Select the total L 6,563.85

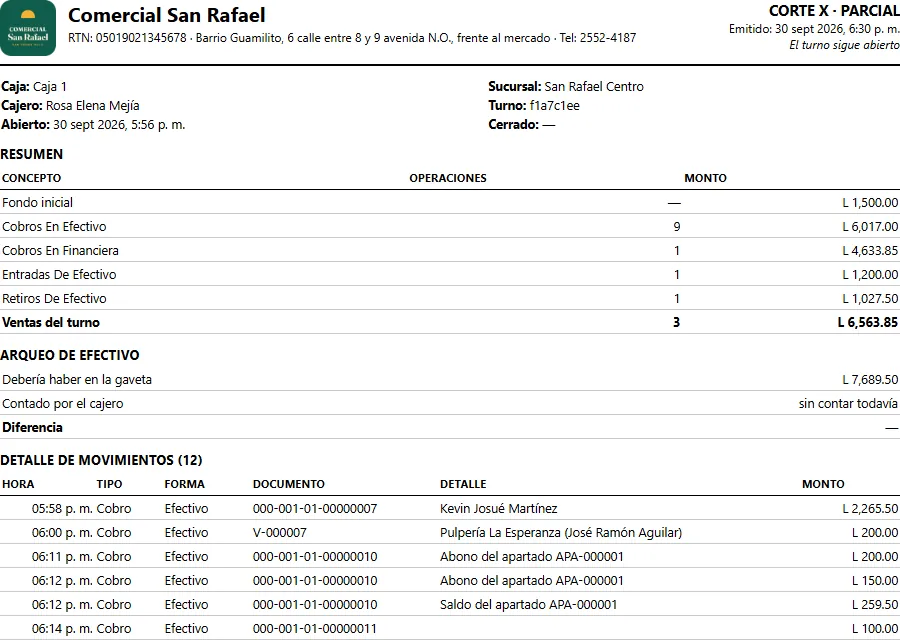868,323
